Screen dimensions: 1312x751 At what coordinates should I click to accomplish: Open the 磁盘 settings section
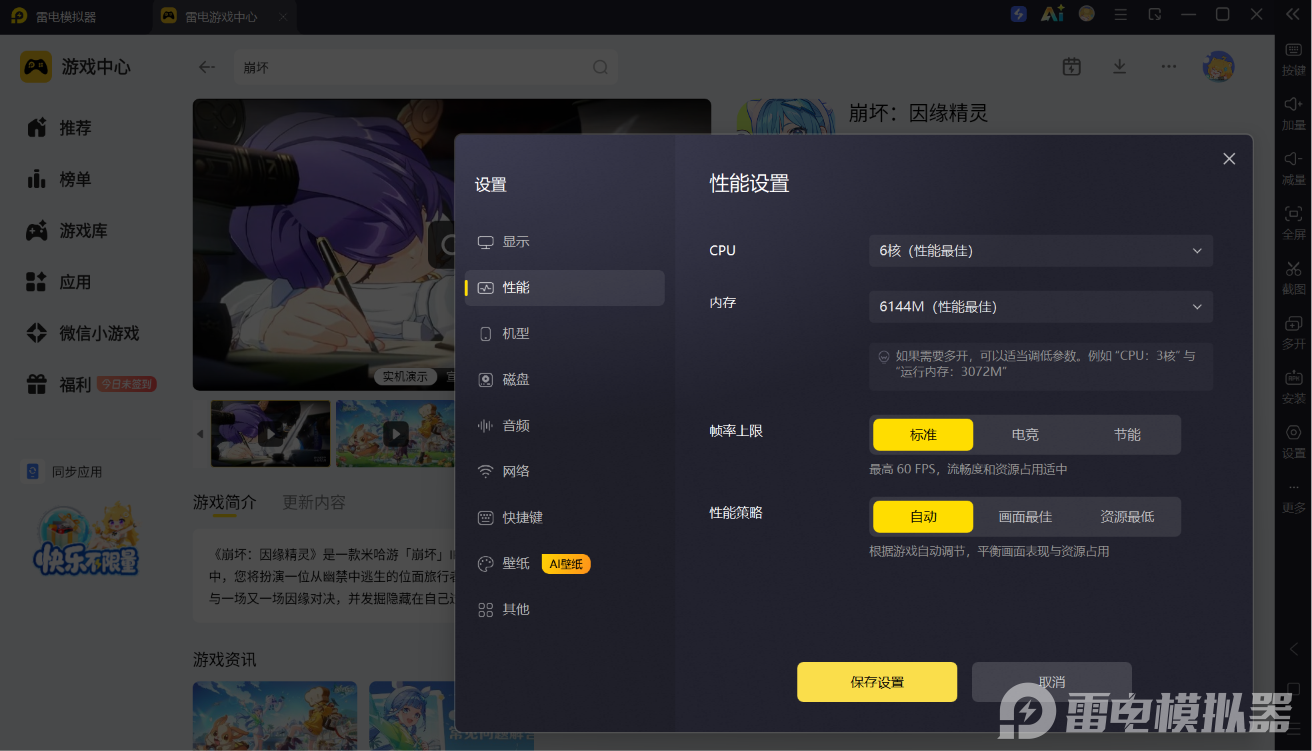[x=565, y=380]
